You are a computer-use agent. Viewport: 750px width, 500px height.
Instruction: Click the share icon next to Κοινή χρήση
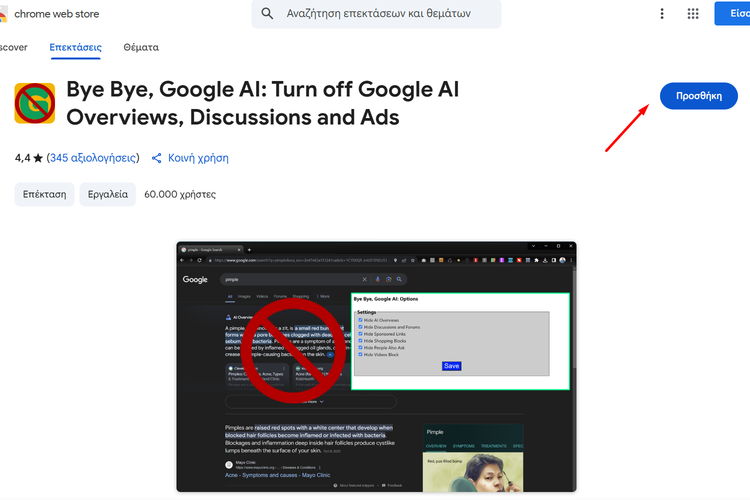pyautogui.click(x=156, y=158)
